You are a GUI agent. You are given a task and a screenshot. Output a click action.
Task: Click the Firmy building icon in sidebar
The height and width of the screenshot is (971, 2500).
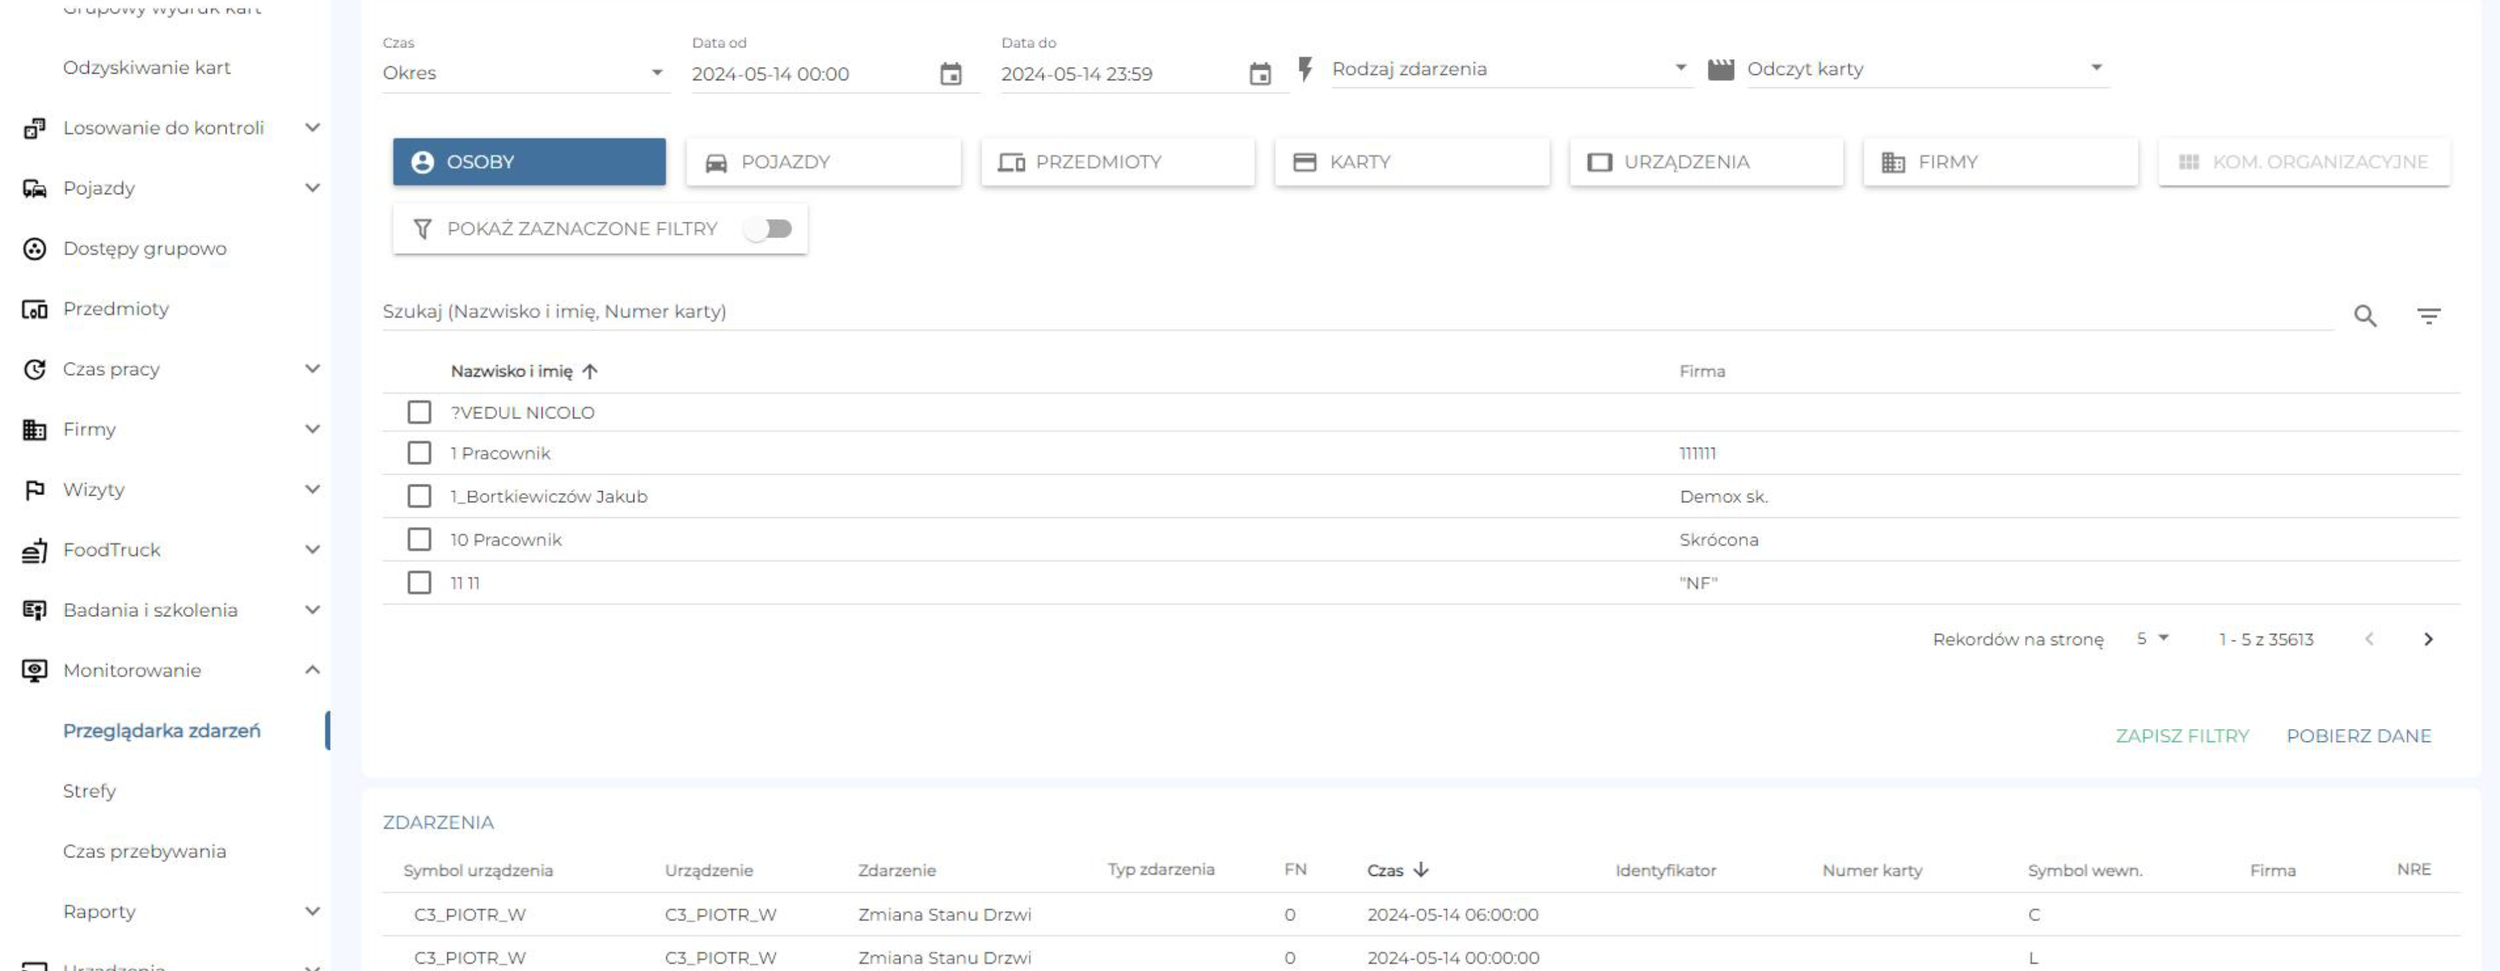point(35,430)
